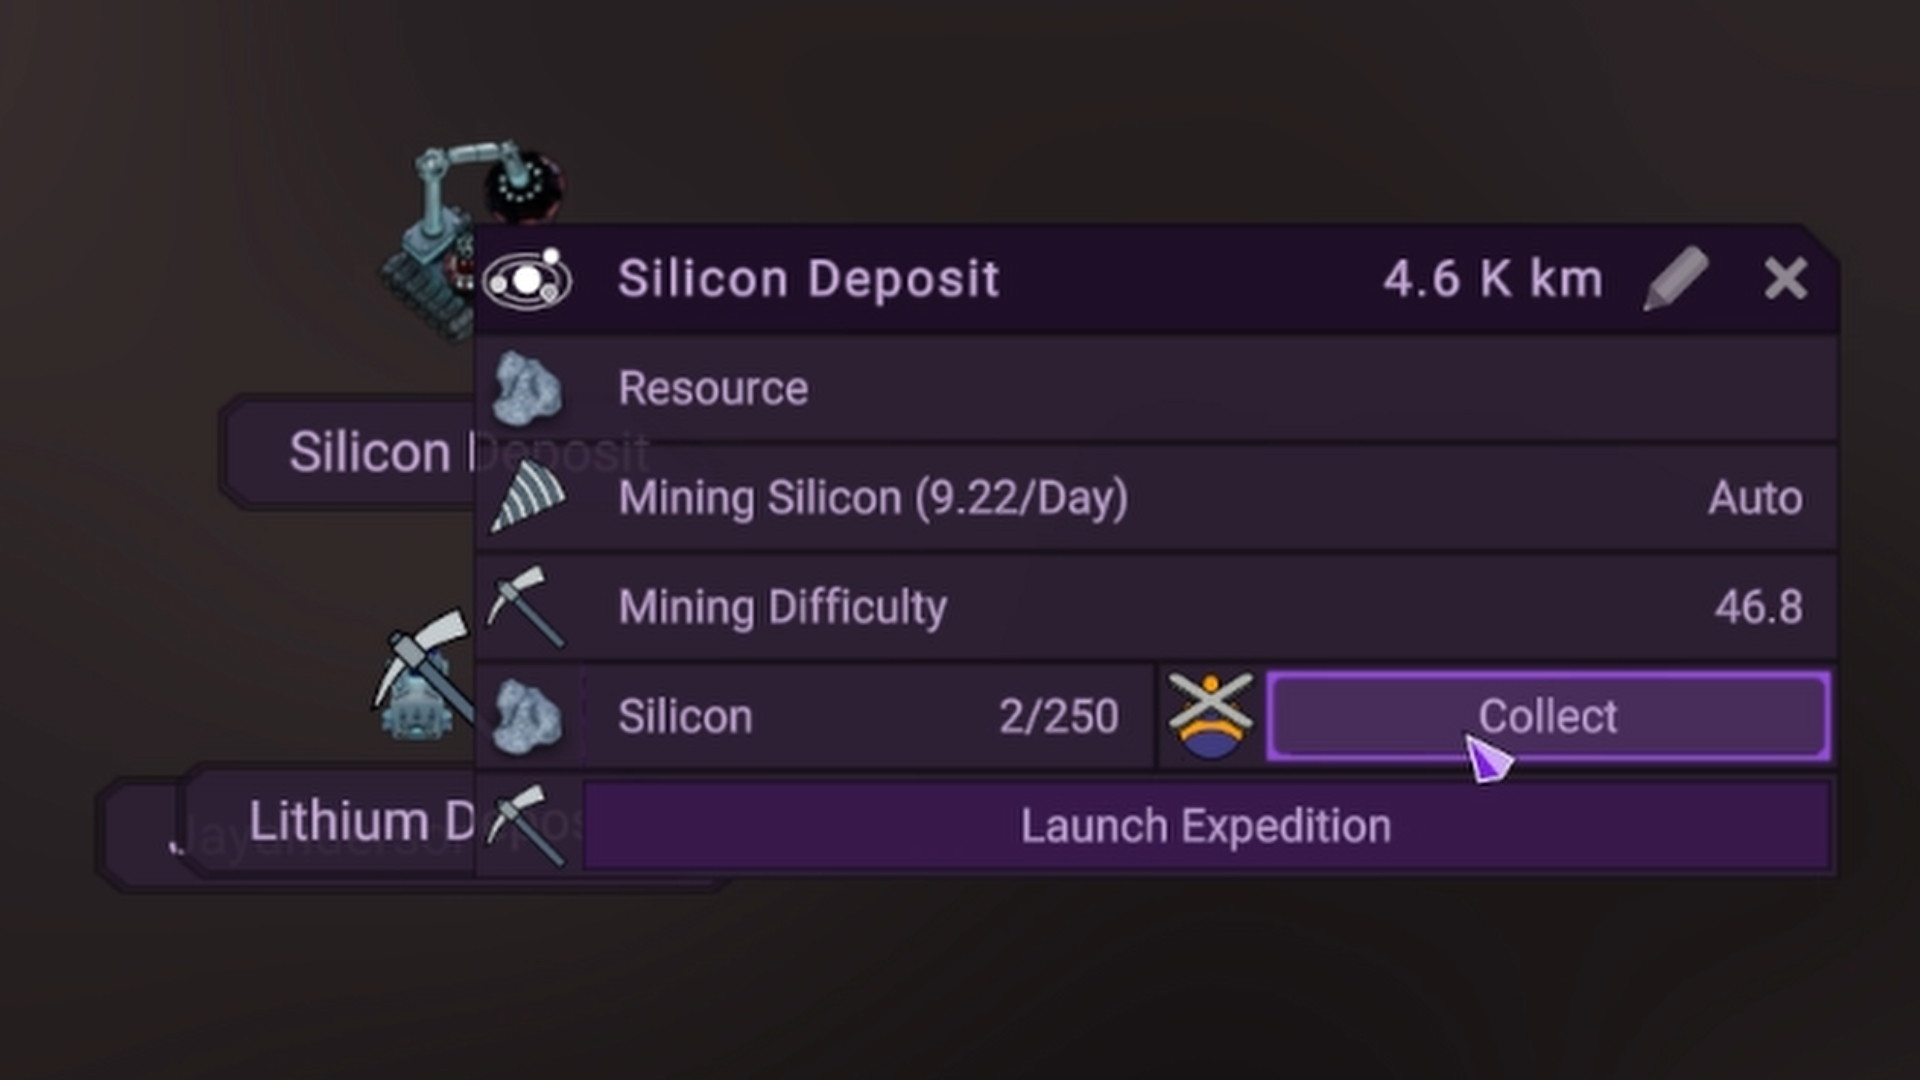Click the drill icon beside Mining Silicon
The image size is (1920, 1080).
point(527,497)
